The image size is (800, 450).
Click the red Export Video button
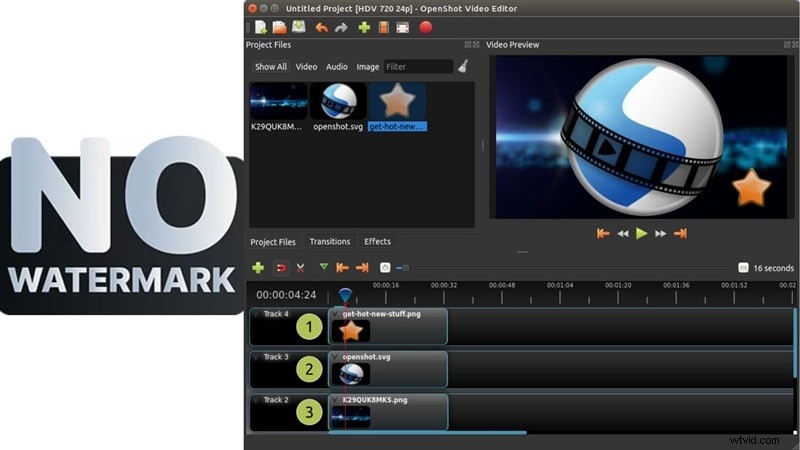pyautogui.click(x=426, y=28)
